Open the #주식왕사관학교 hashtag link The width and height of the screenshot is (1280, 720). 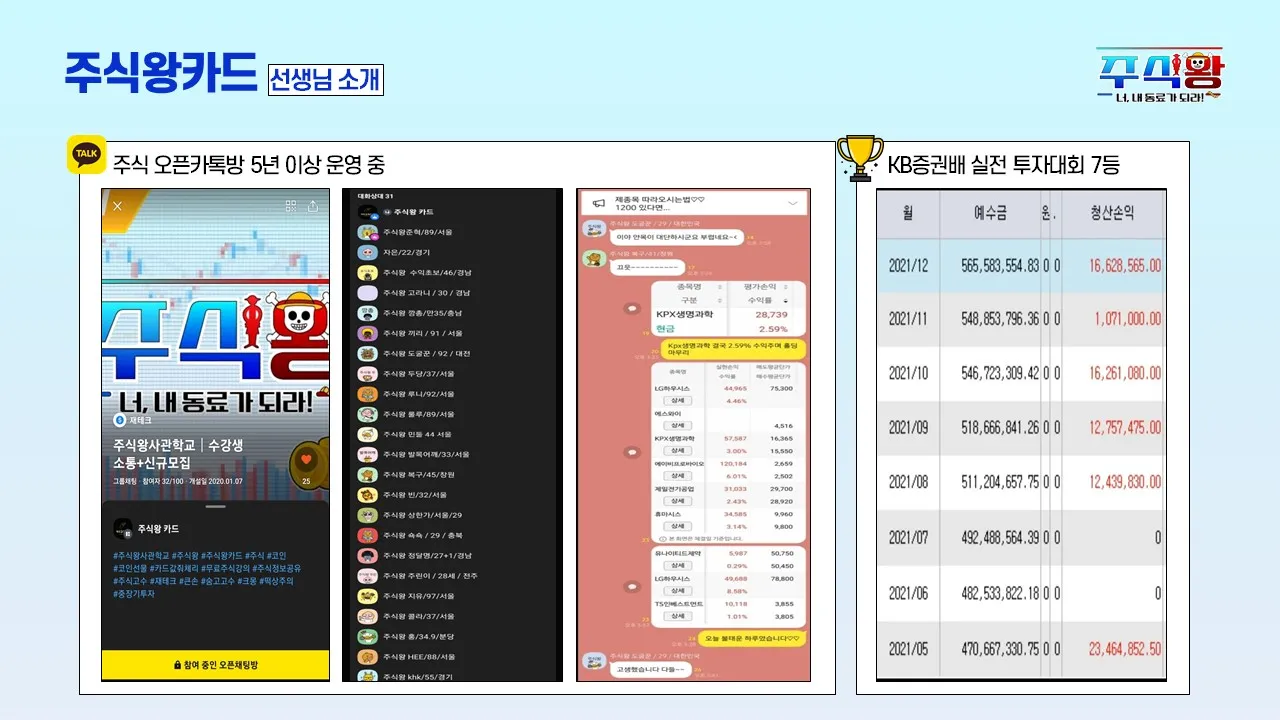140,555
